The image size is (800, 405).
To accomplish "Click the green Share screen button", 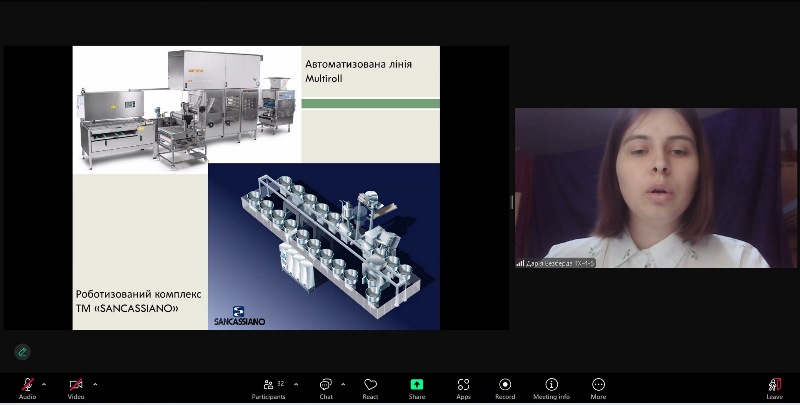I will pyautogui.click(x=417, y=389).
